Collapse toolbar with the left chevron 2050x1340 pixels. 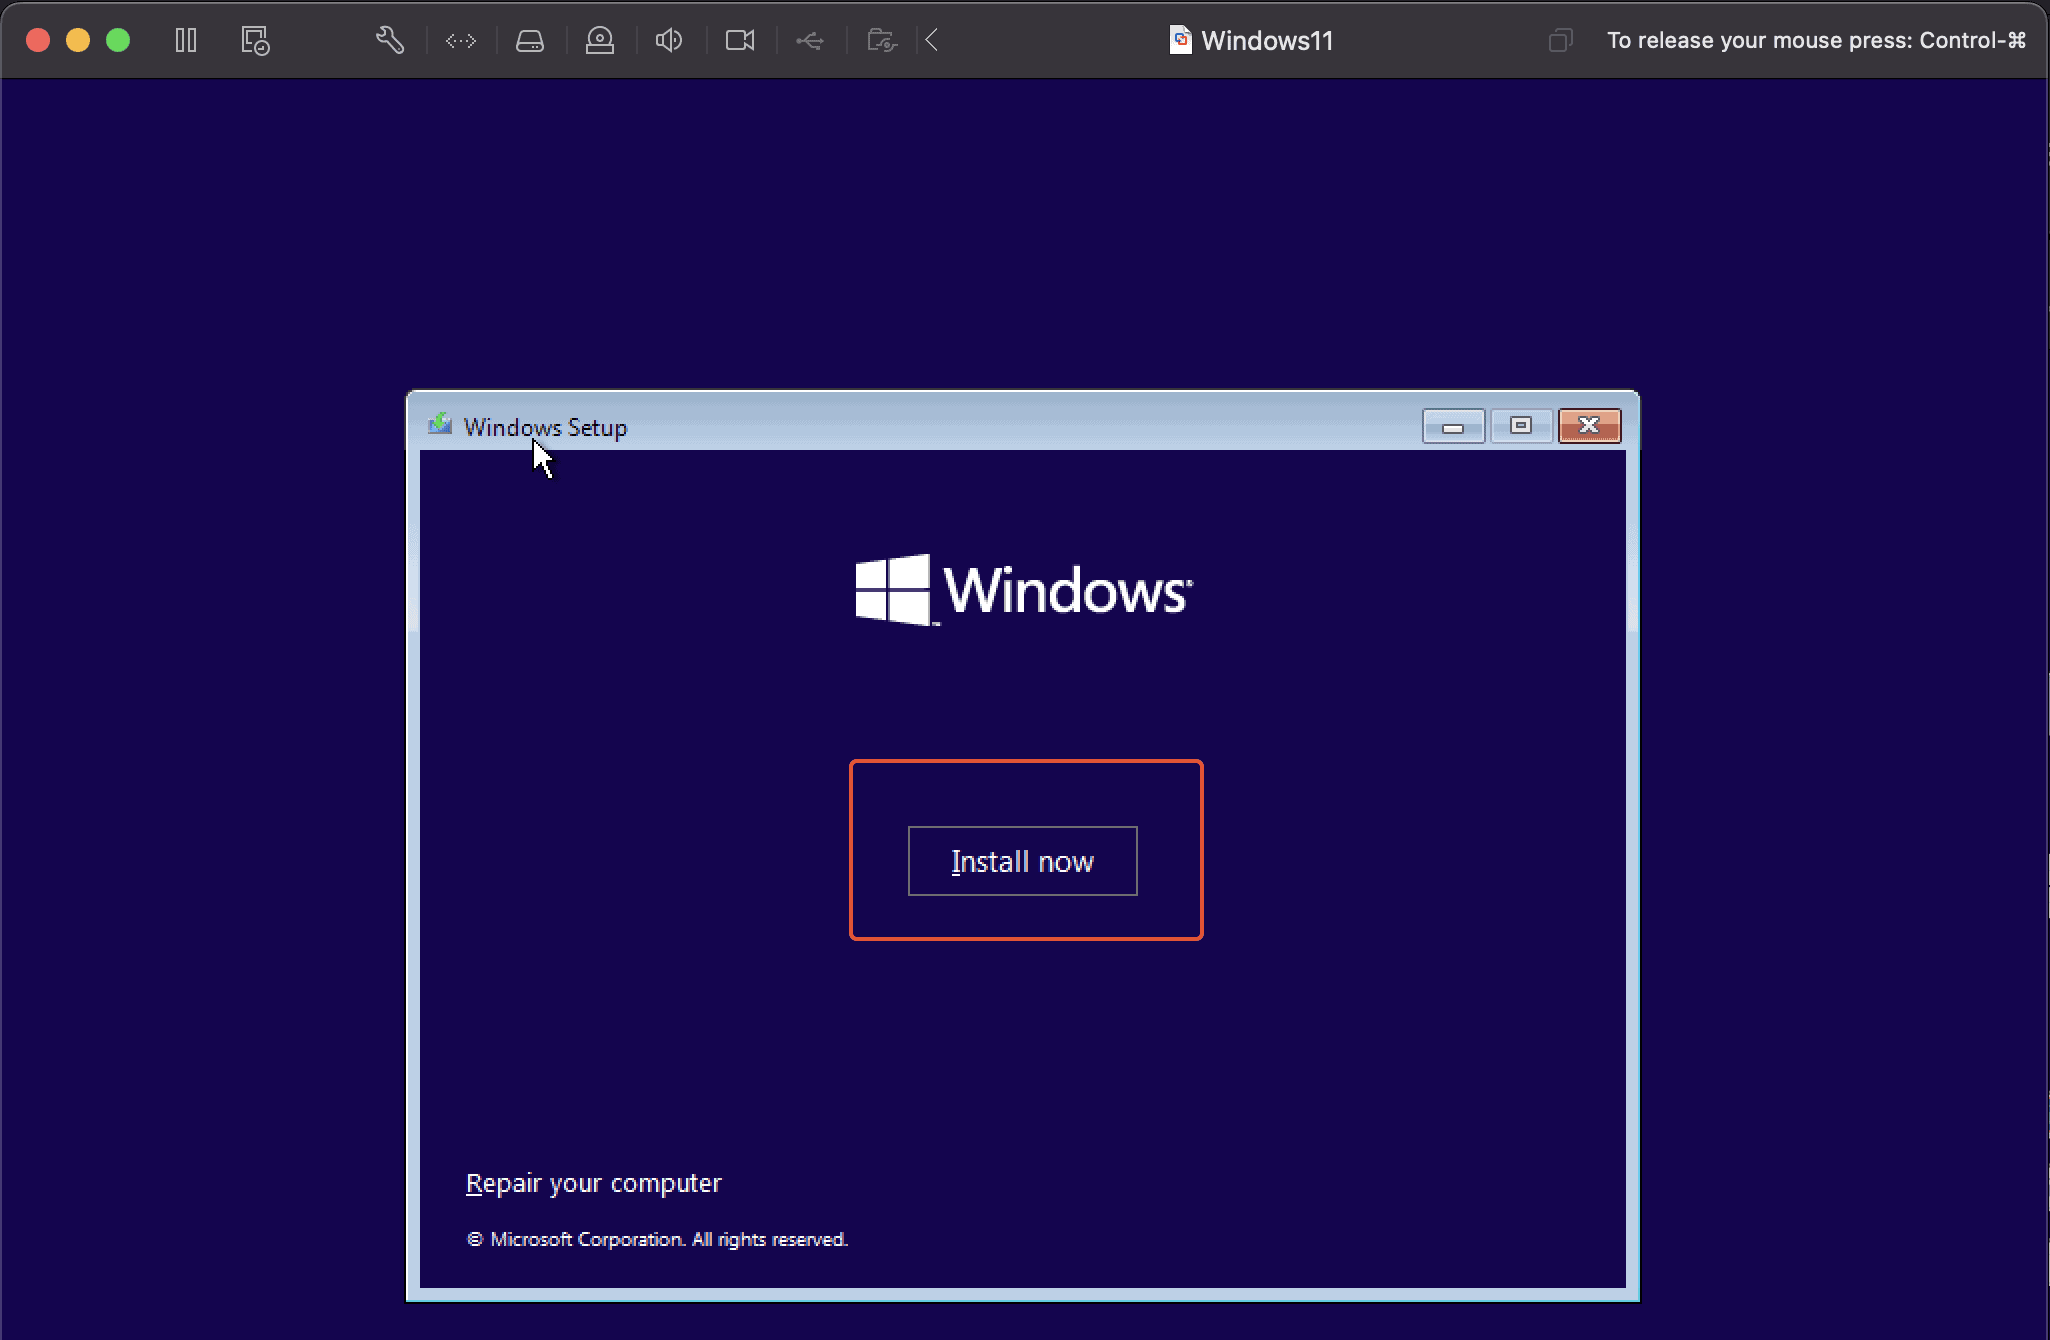click(932, 40)
